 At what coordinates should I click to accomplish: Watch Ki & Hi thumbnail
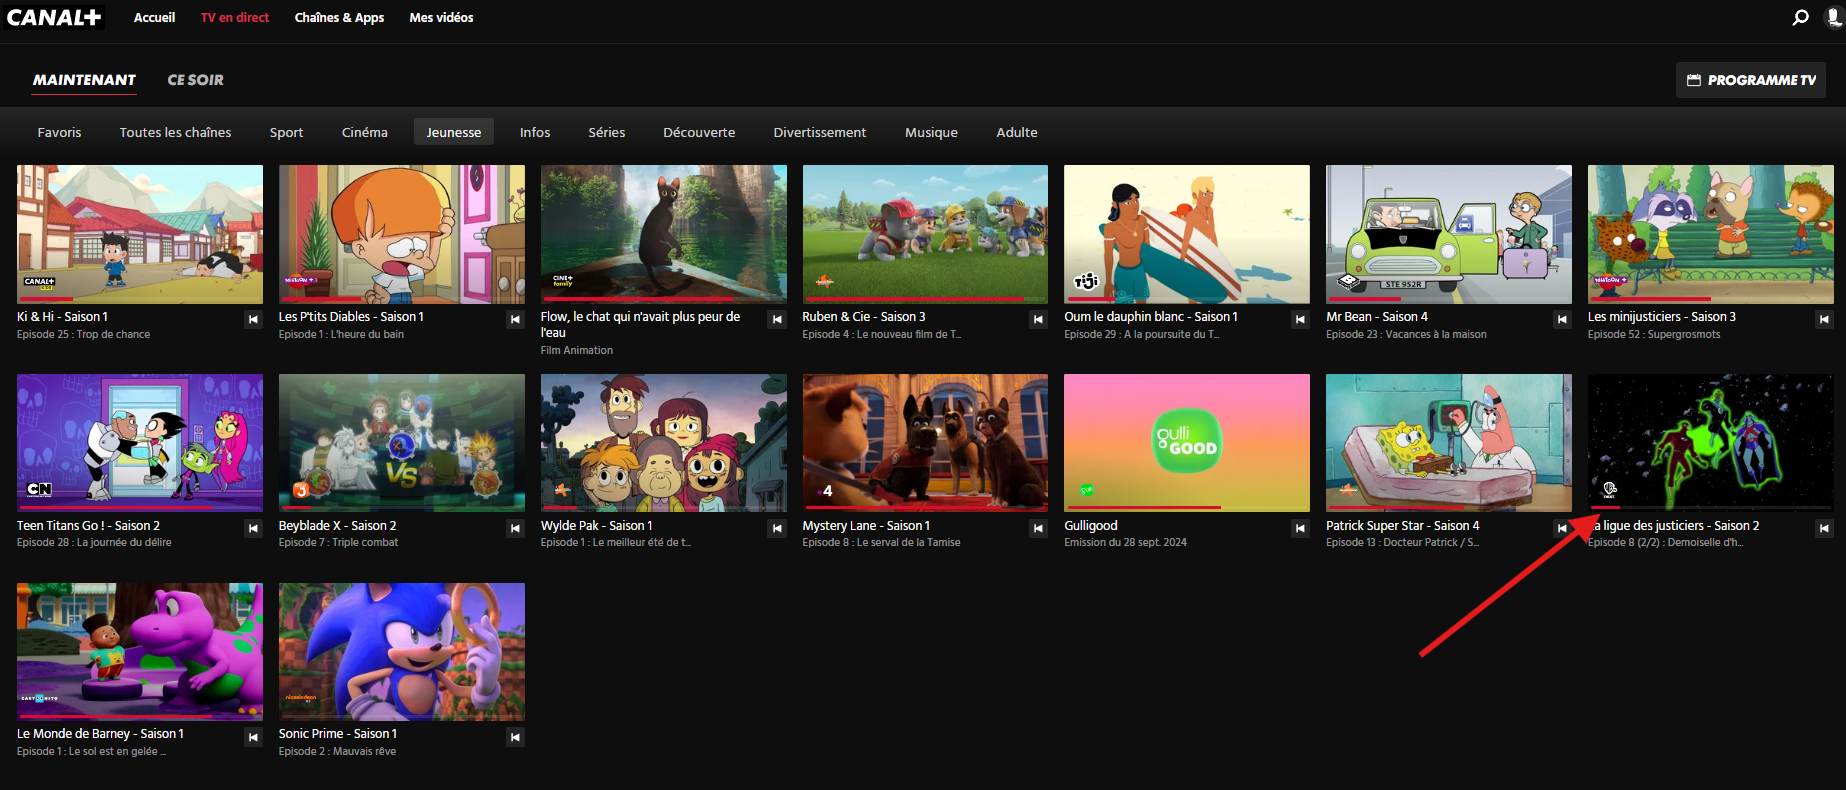click(x=140, y=234)
